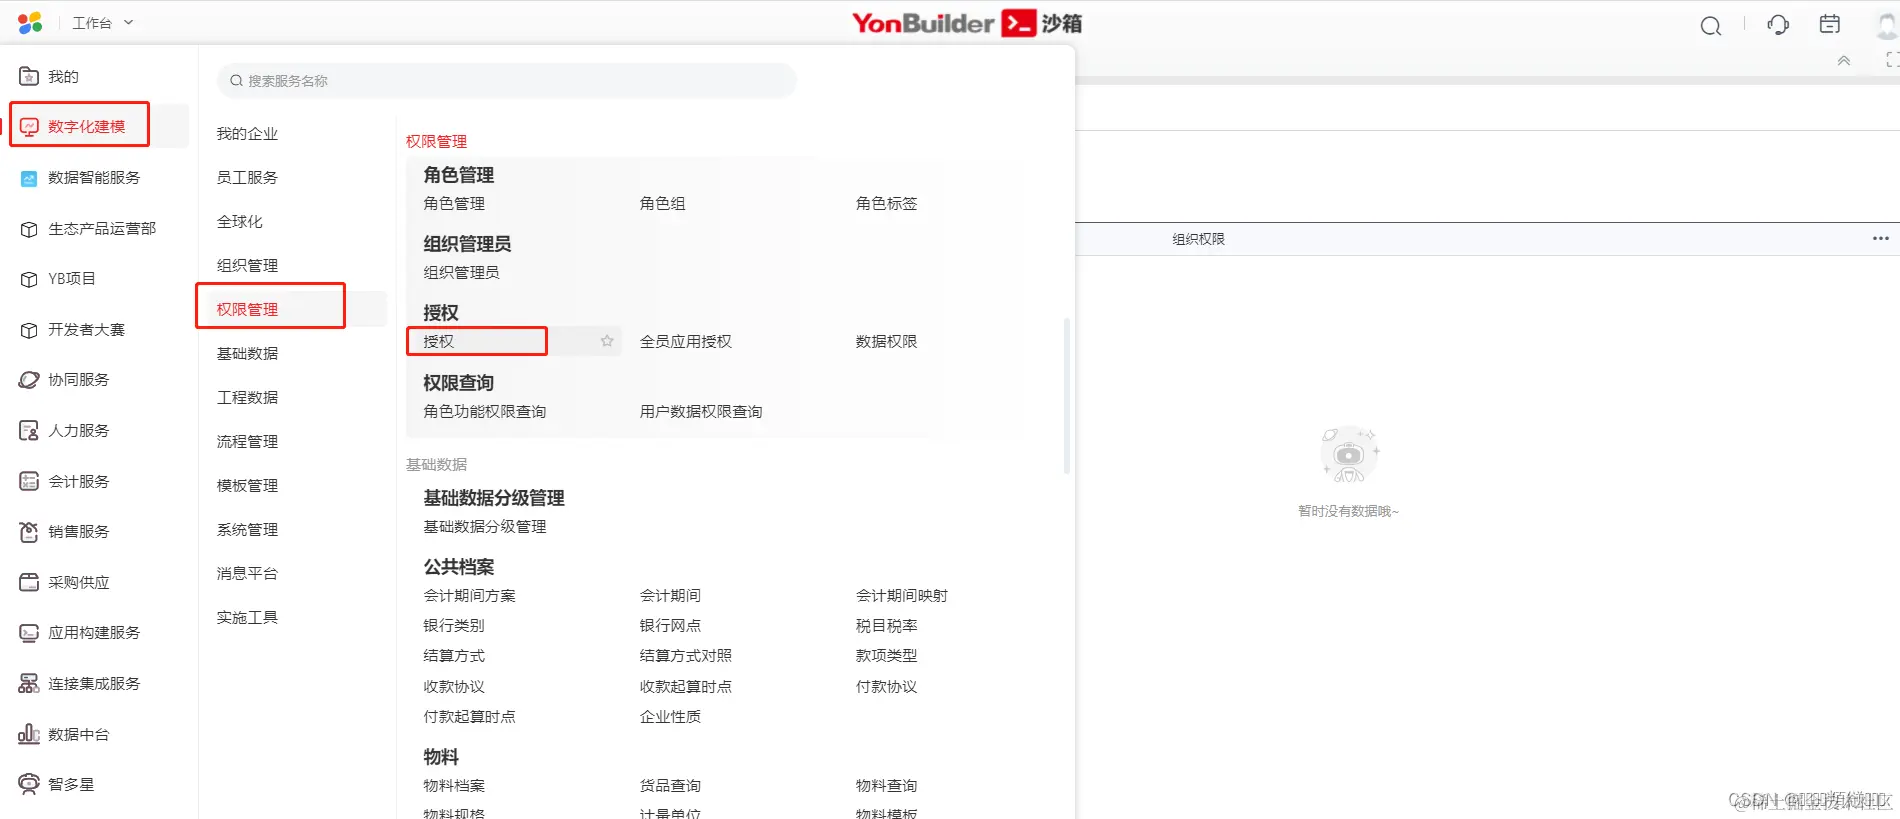Open the 角色组 service link
The height and width of the screenshot is (819, 1900).
(663, 204)
